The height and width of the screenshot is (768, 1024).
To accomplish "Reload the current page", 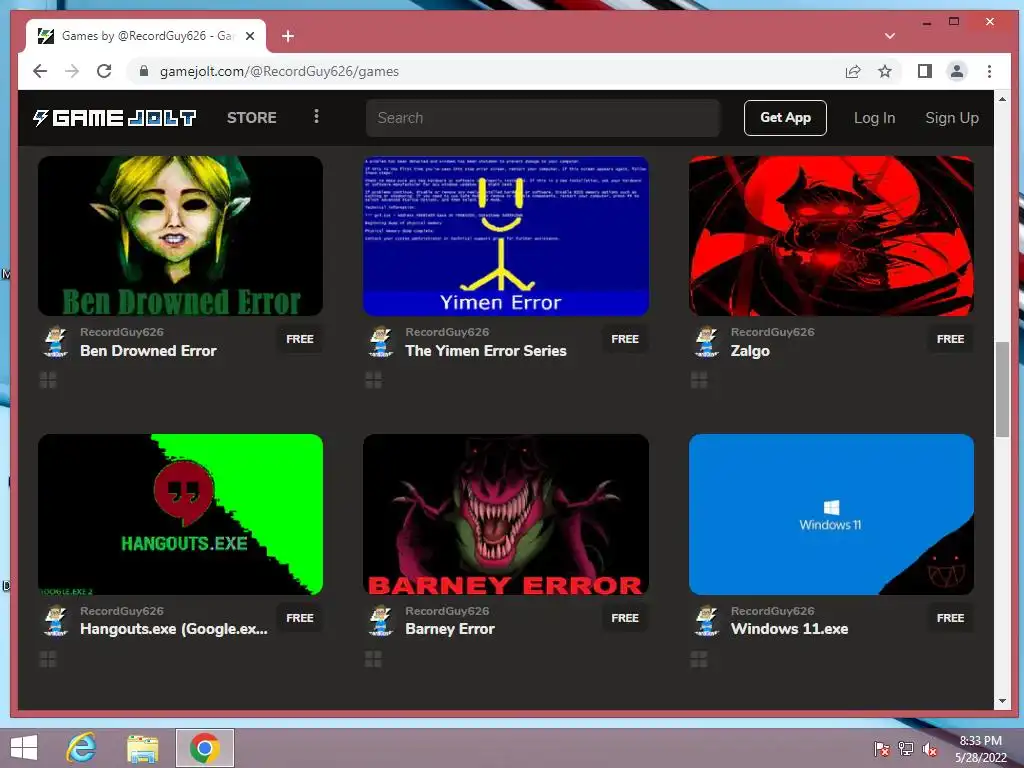I will 104,71.
